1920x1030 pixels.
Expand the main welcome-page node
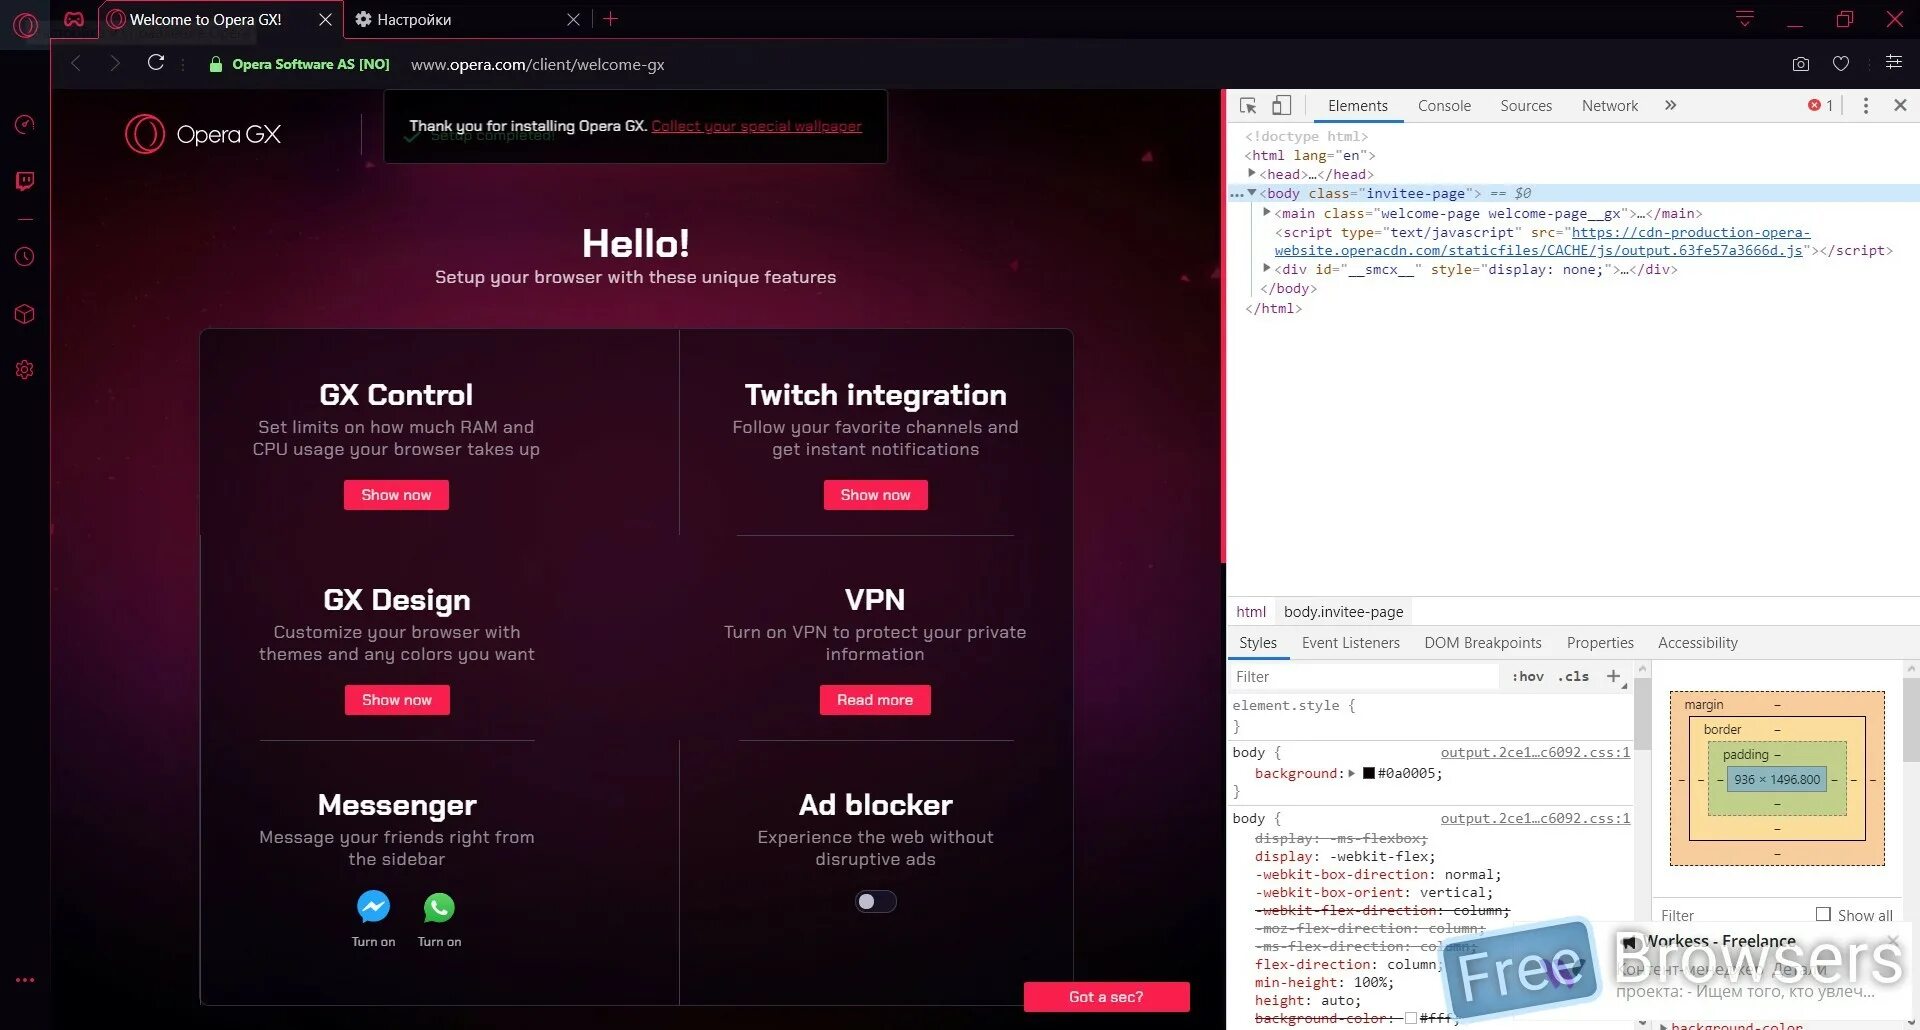click(1267, 212)
